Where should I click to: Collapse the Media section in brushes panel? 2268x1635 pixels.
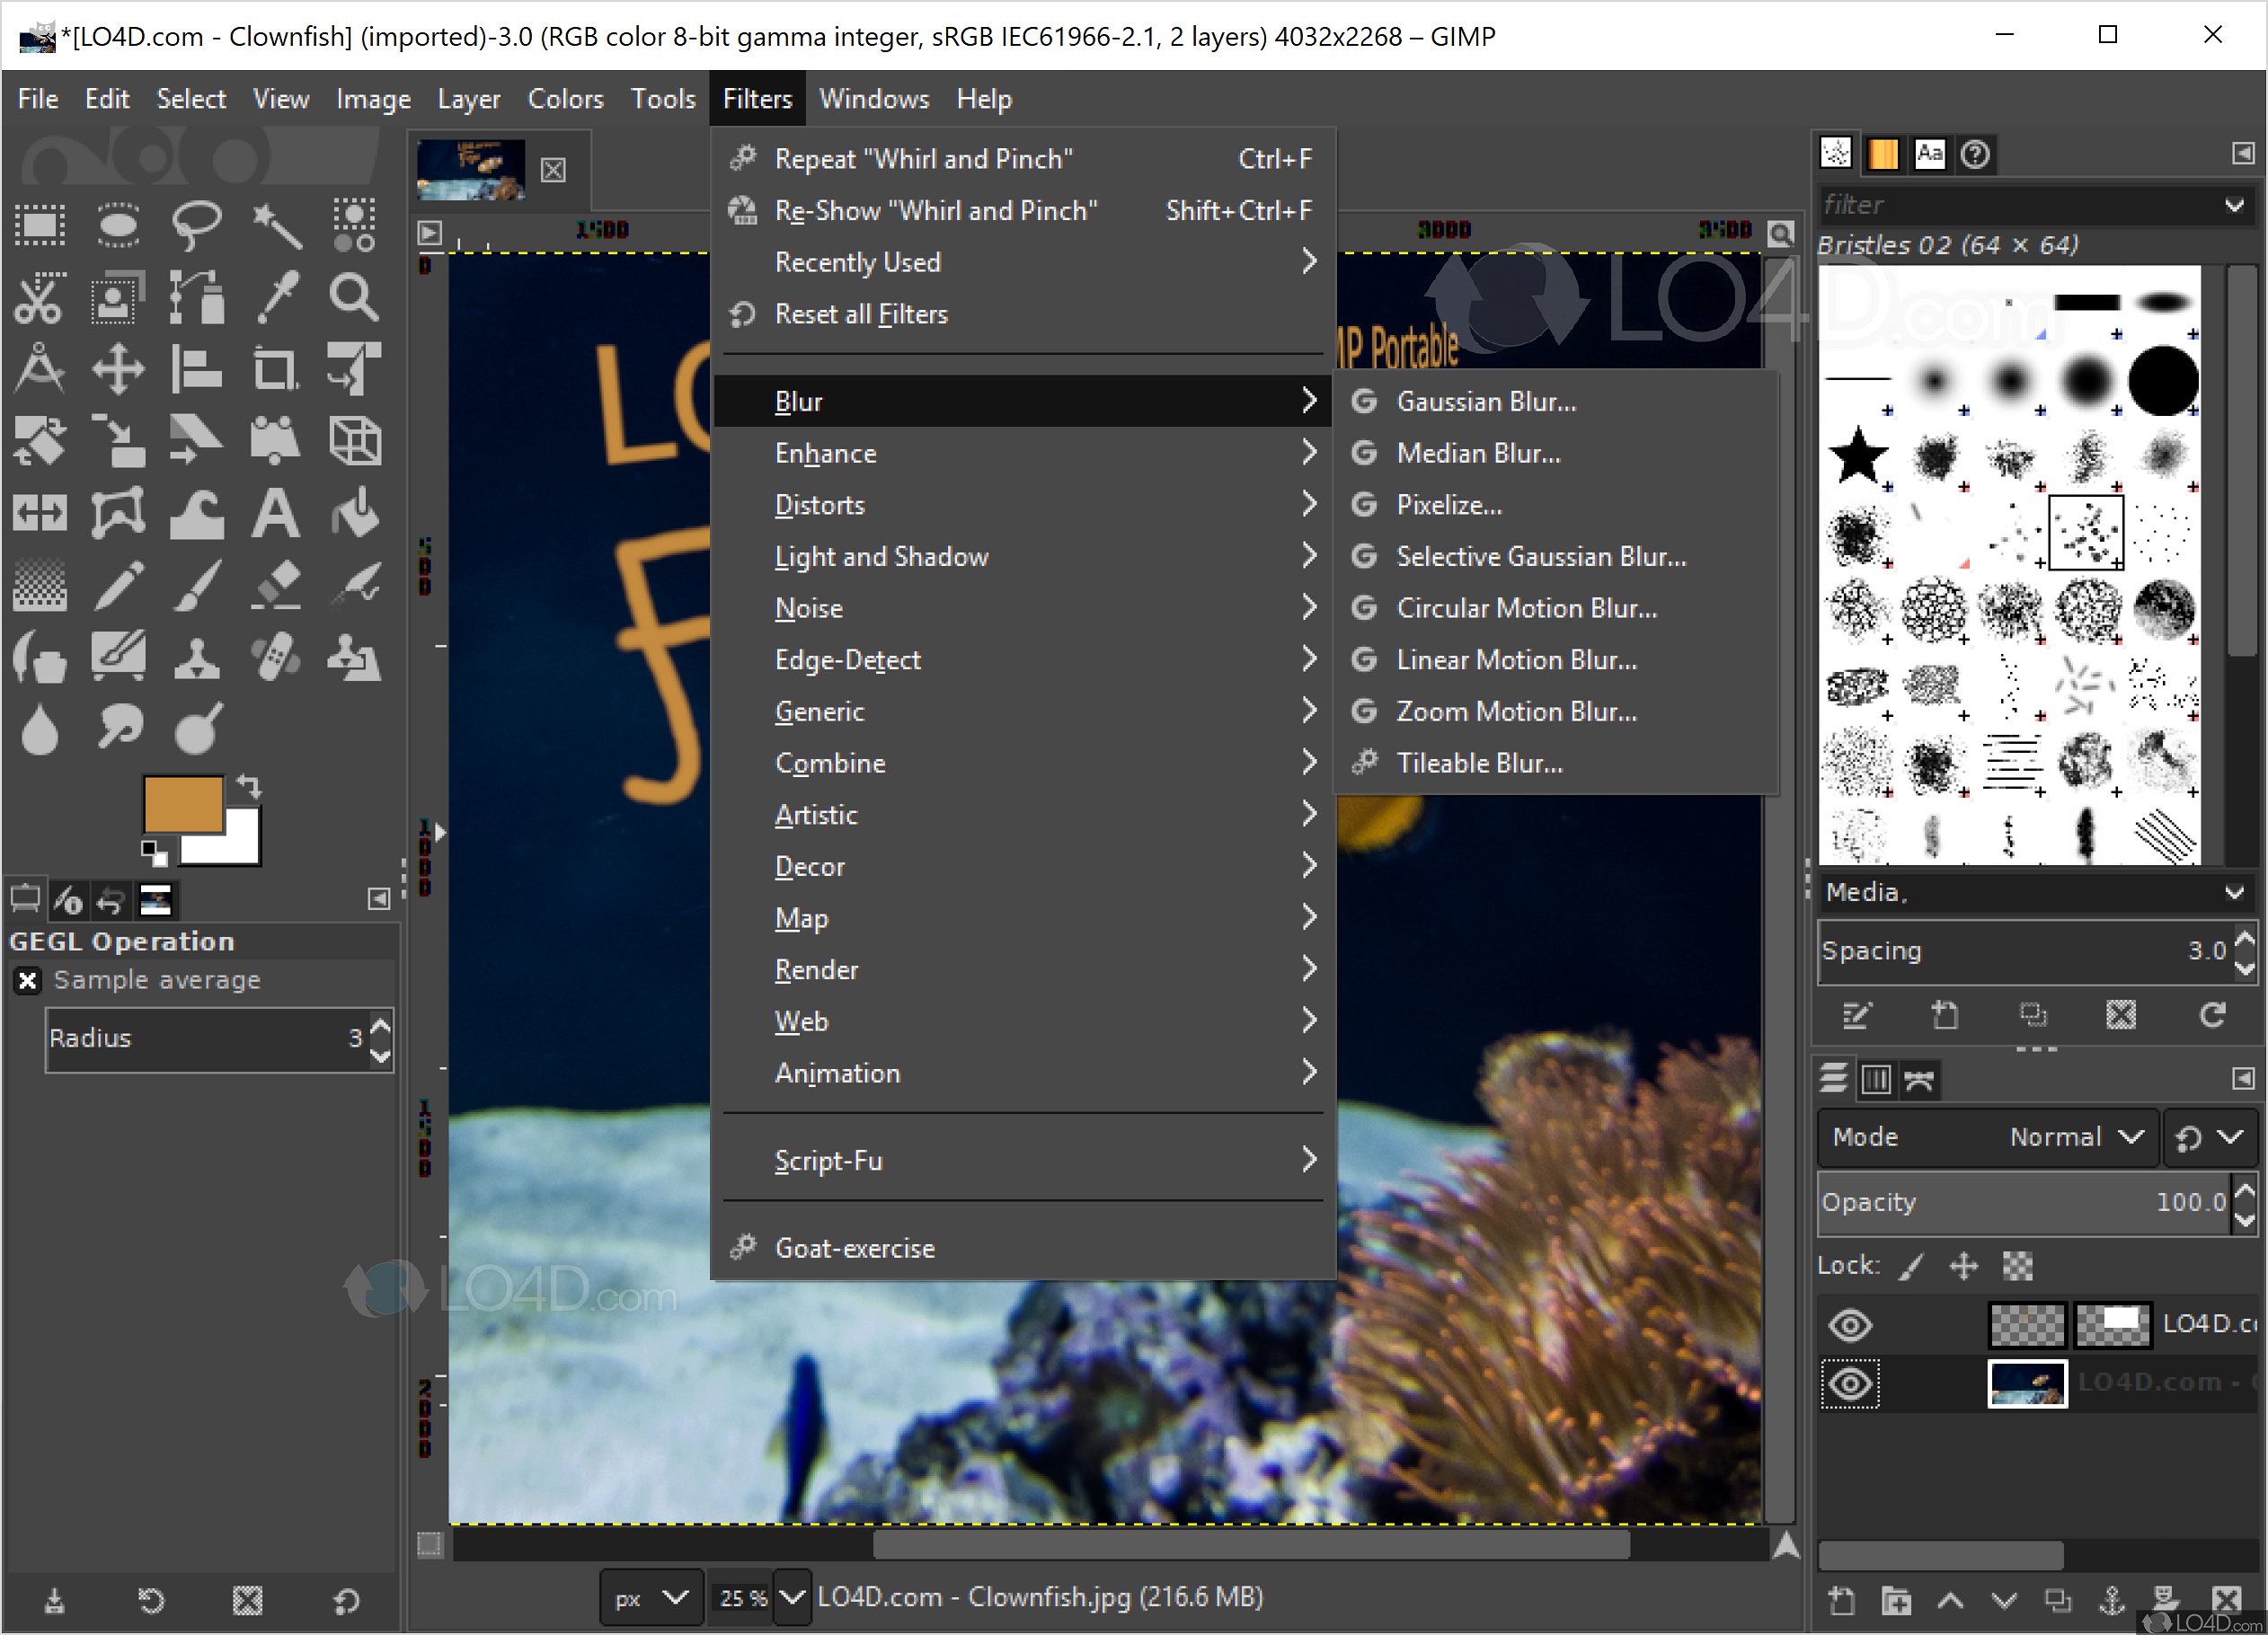coord(2237,892)
